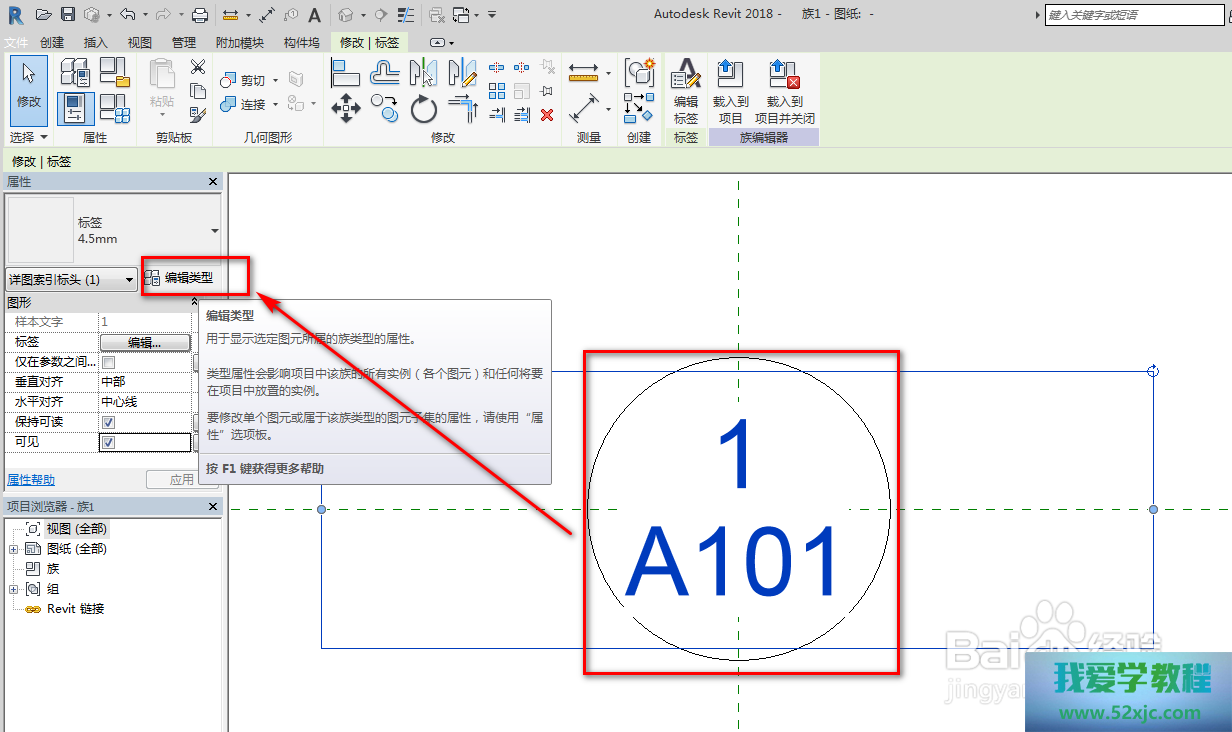The height and width of the screenshot is (732, 1232).
Task: Open the 视图 (View) ribbon tab
Action: click(x=140, y=43)
